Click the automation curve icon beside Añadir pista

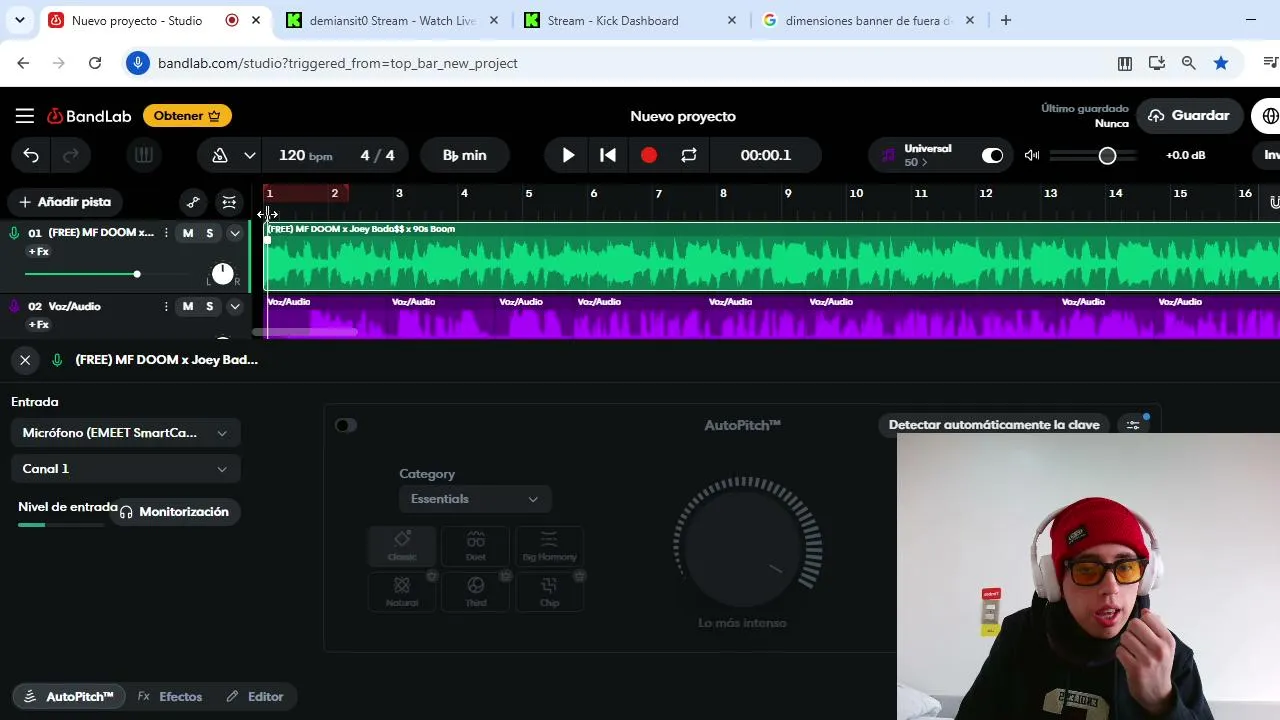pyautogui.click(x=193, y=202)
